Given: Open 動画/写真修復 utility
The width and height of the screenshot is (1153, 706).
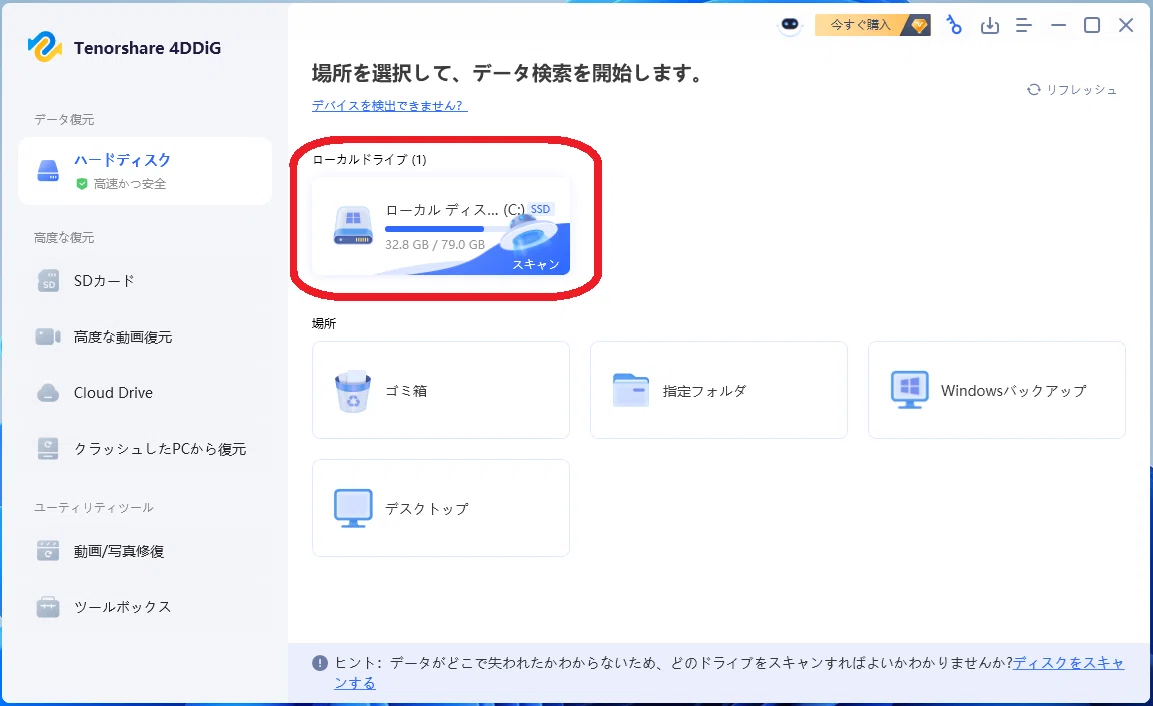Looking at the screenshot, I should coord(145,551).
